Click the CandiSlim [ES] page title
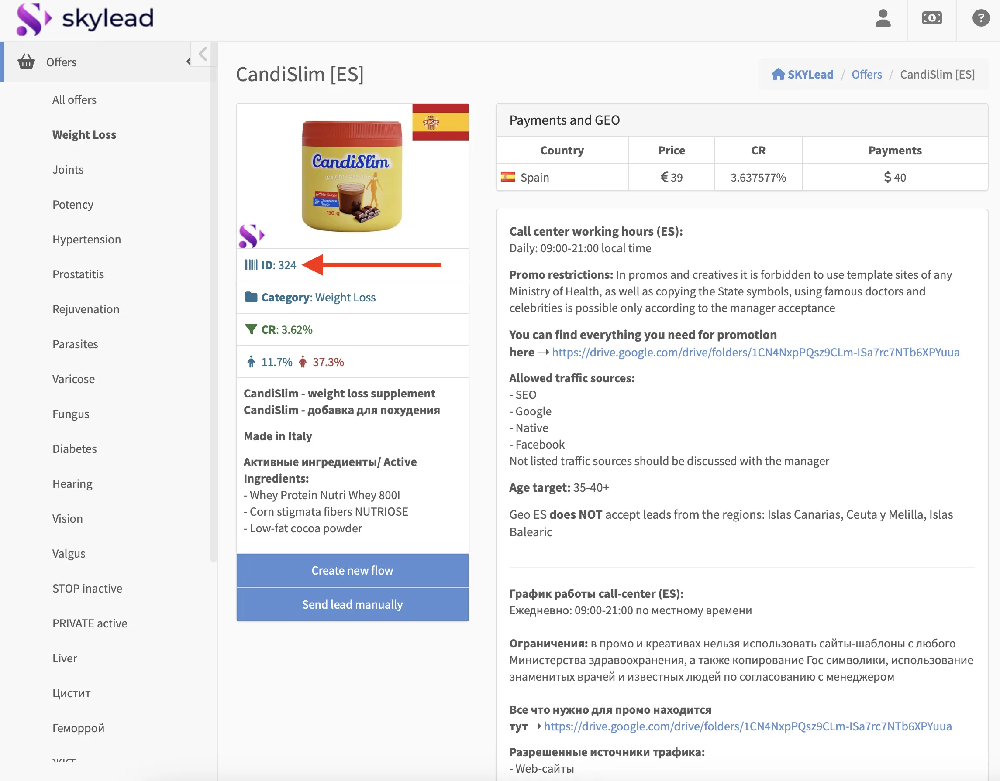The height and width of the screenshot is (781, 1000). (300, 75)
